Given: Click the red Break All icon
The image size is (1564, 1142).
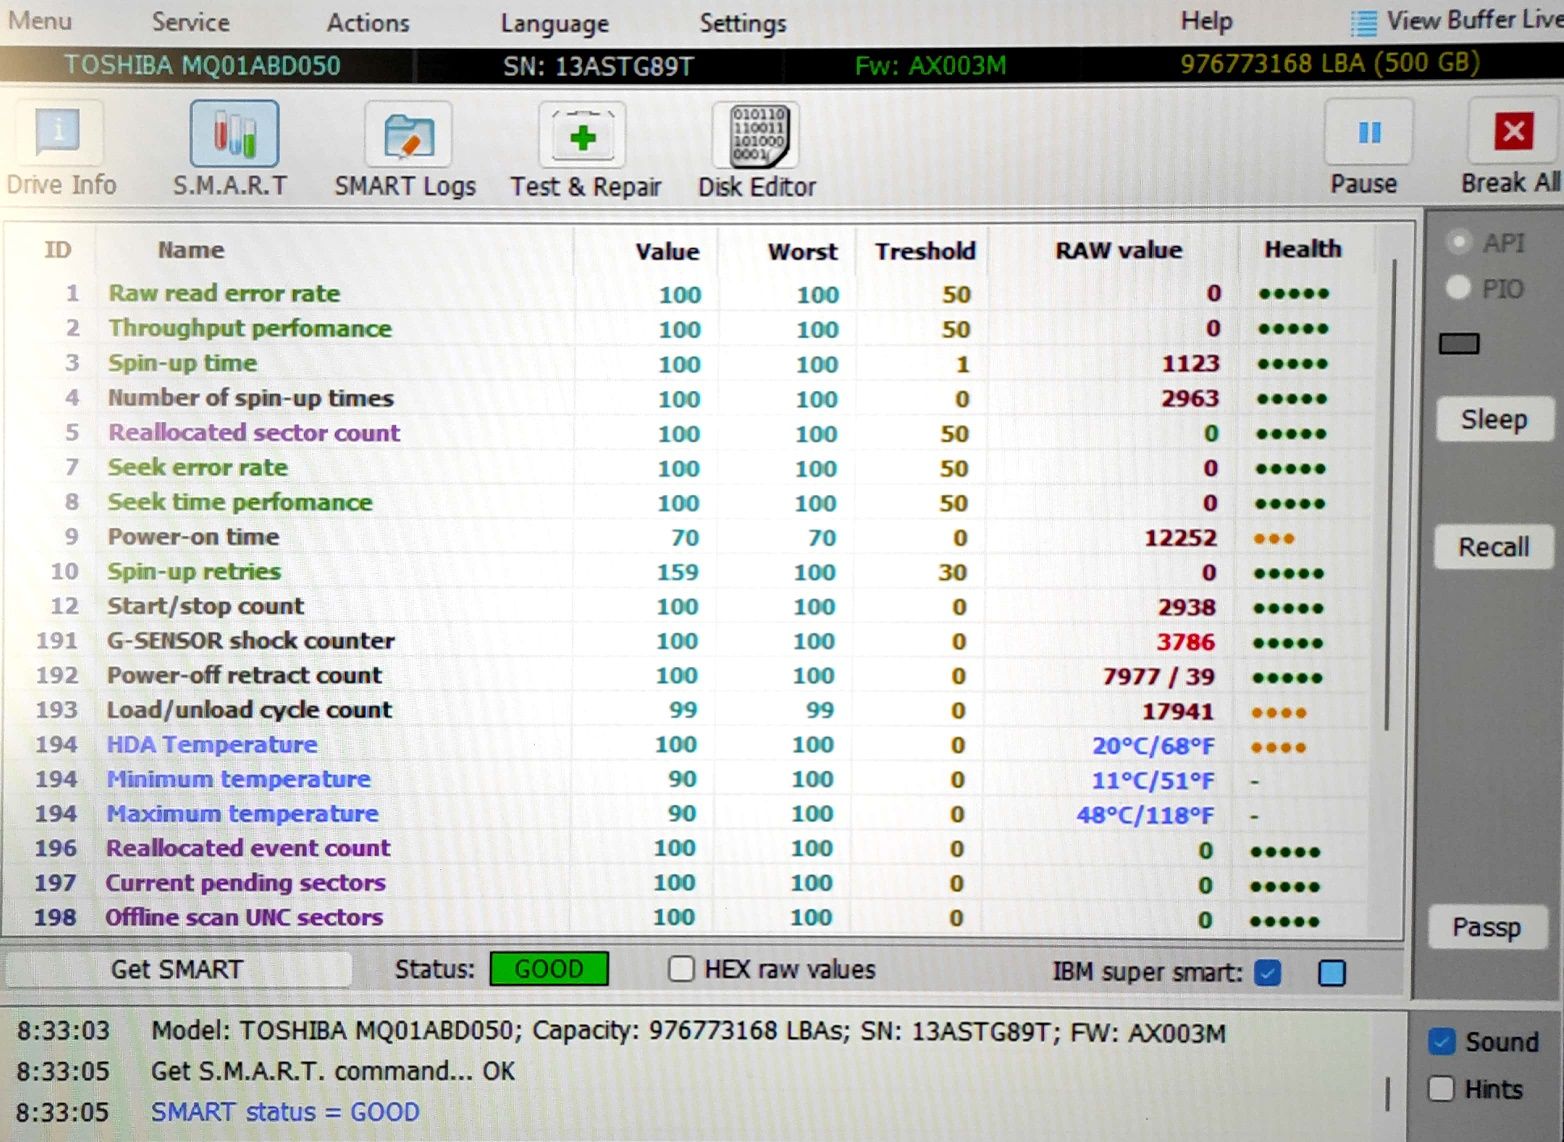Looking at the screenshot, I should 1513,131.
